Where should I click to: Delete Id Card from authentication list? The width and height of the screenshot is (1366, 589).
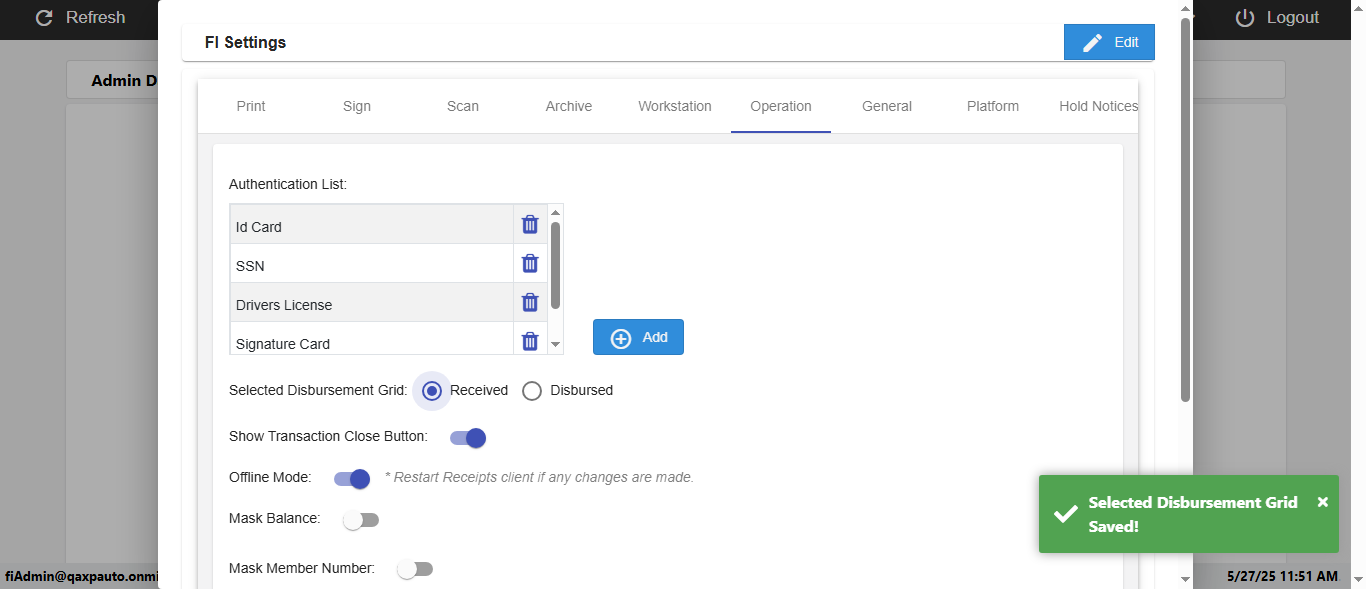530,225
